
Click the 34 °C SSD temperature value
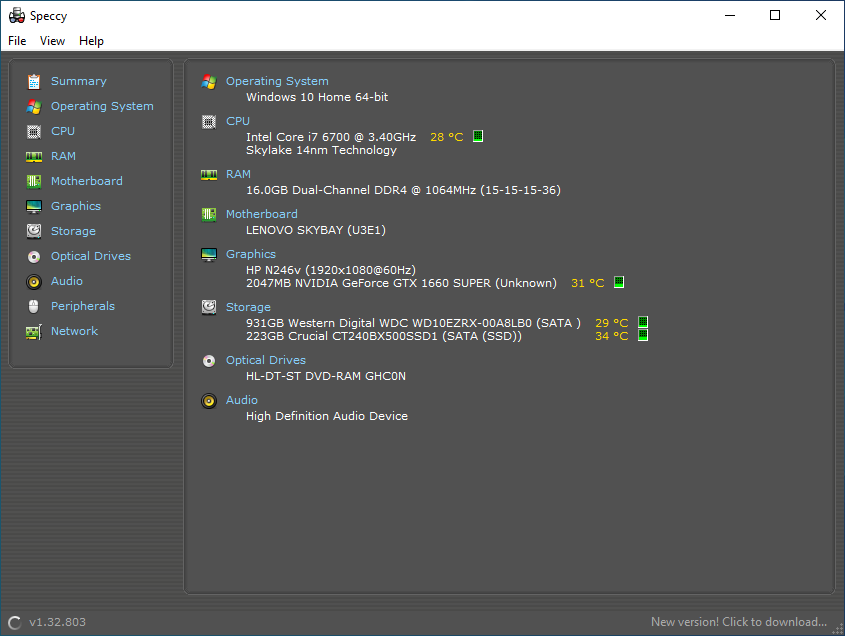(x=612, y=336)
